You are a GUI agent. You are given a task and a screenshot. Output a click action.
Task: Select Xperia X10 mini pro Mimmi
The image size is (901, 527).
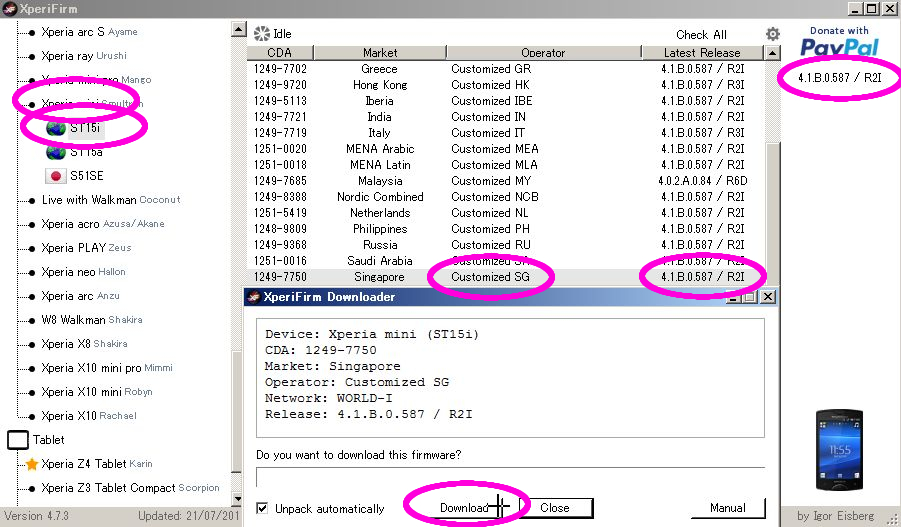(x=107, y=368)
